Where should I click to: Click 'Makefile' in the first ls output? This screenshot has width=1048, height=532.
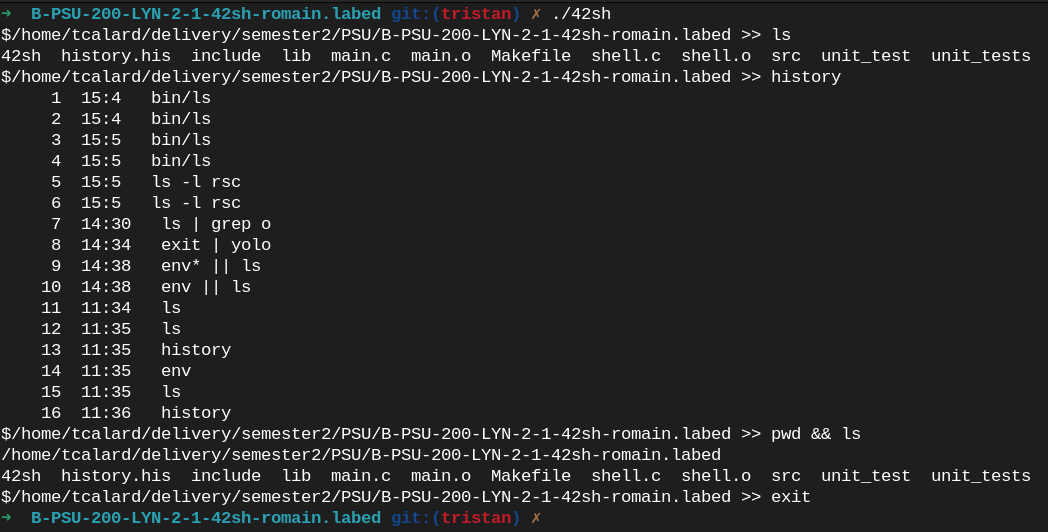pyautogui.click(x=531, y=56)
